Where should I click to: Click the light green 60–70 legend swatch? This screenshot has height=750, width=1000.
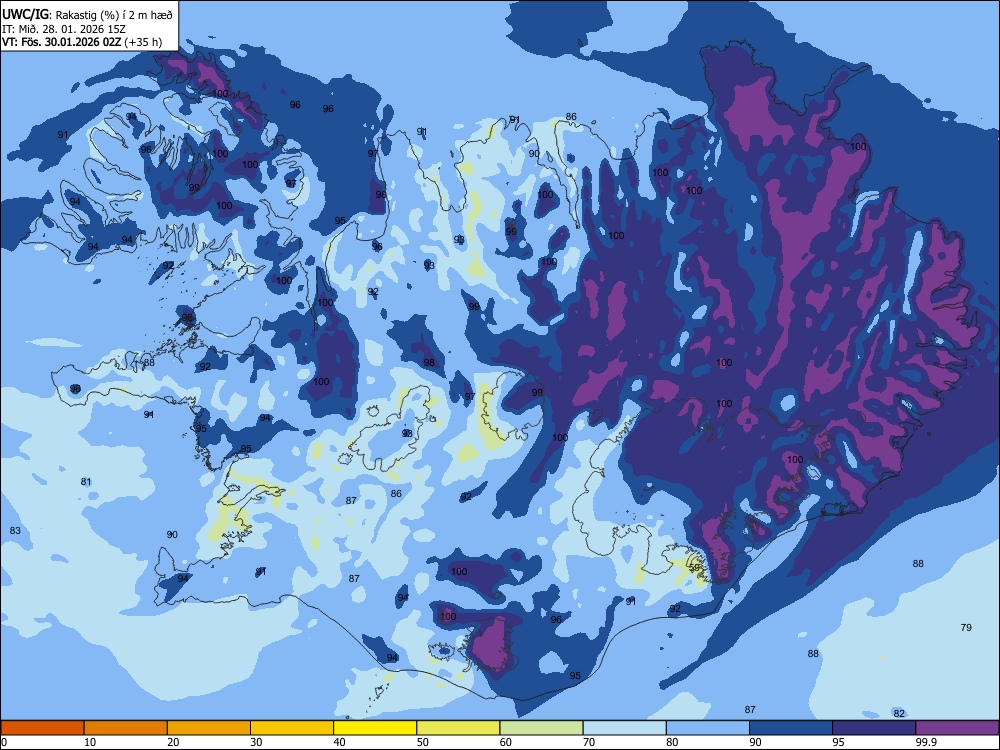pos(541,728)
